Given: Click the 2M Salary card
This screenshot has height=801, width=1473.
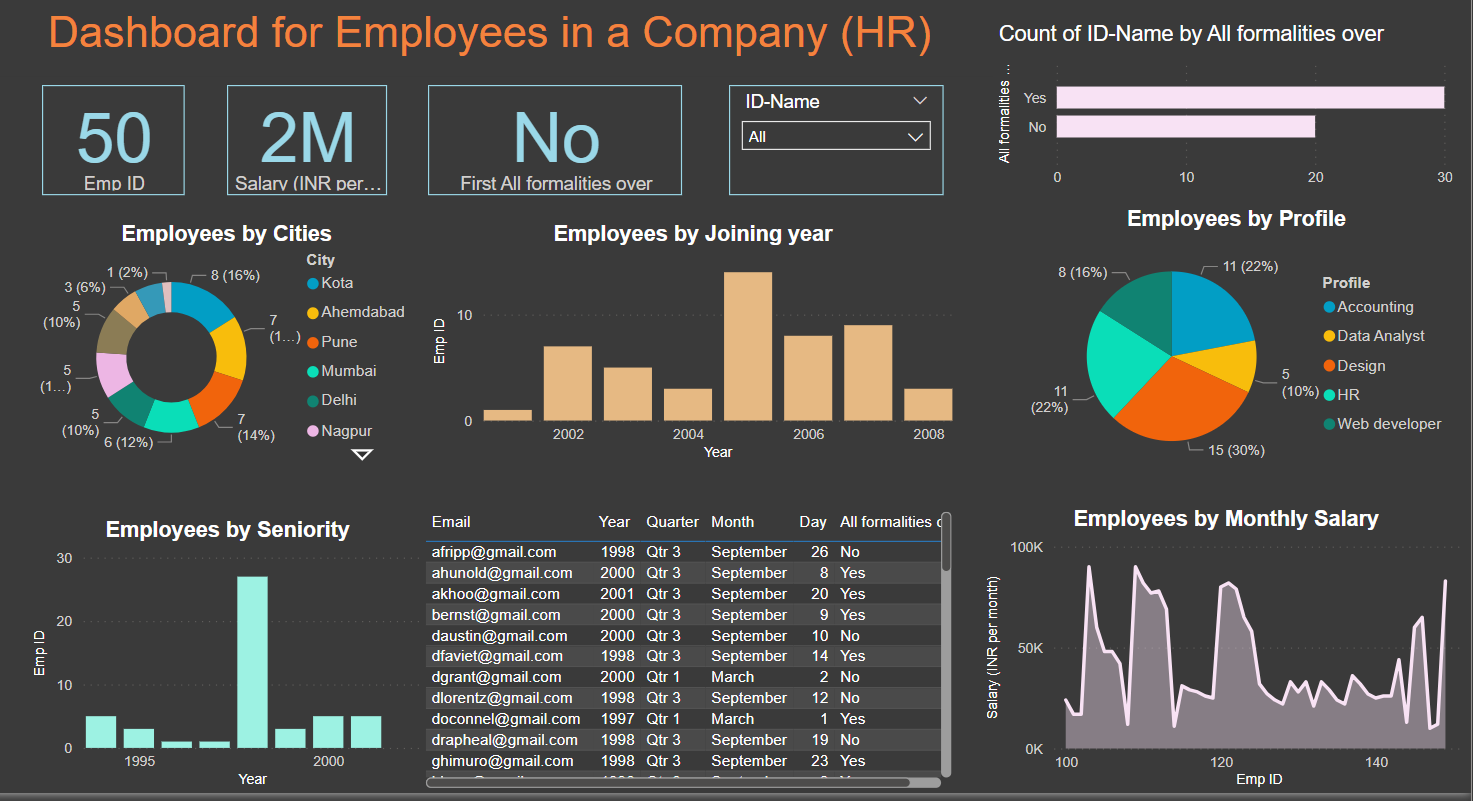Looking at the screenshot, I should coord(306,140).
